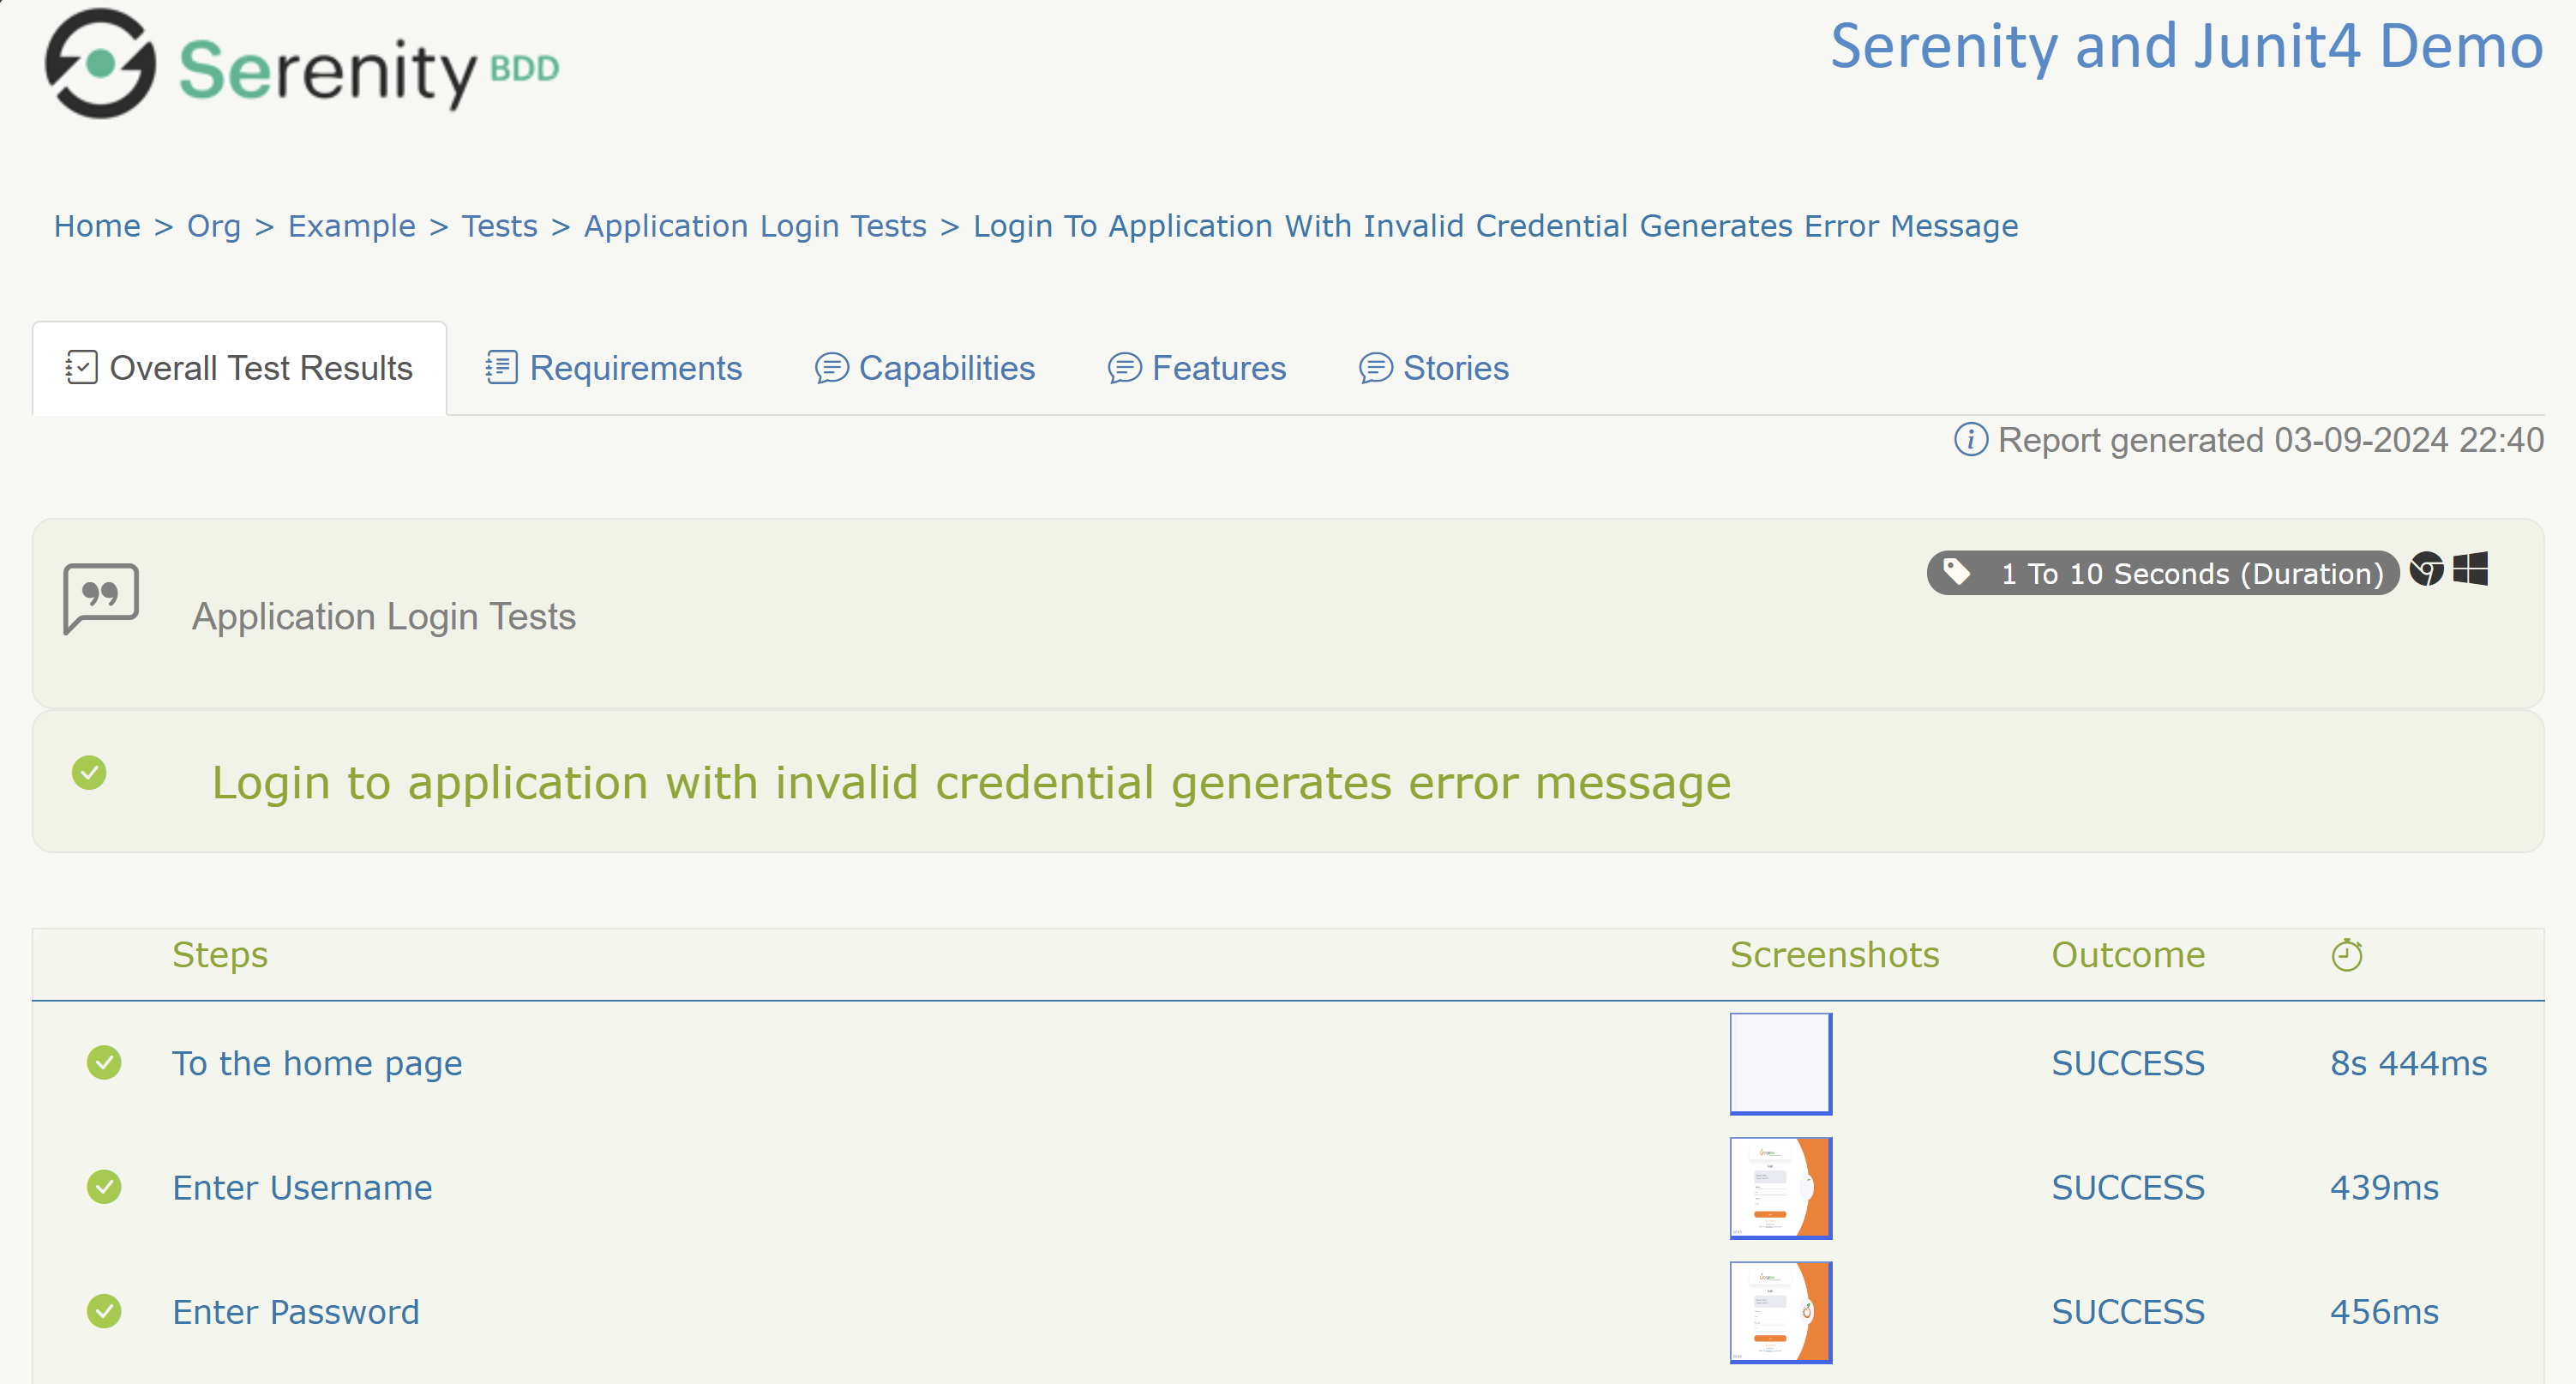Click the success check beside Enter Username
This screenshot has height=1384, width=2576.
click(x=104, y=1187)
